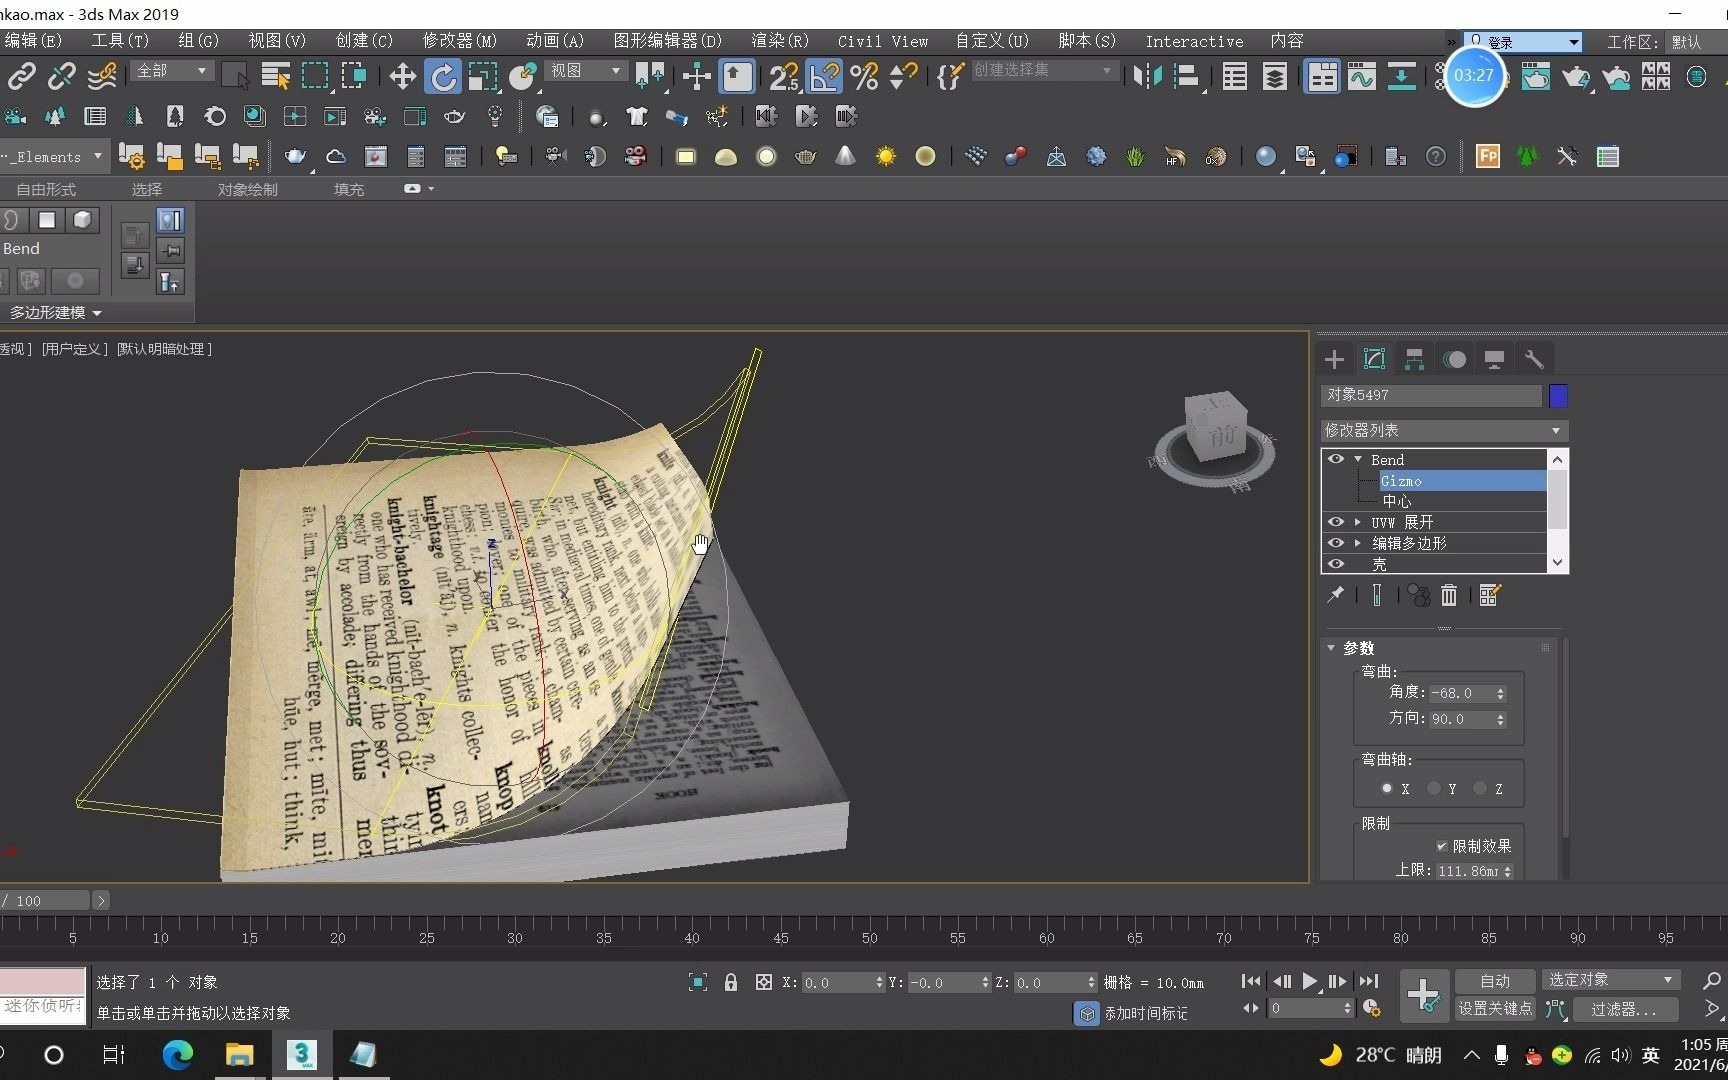1728x1080 pixels.
Task: Click the 自动 auto key button
Action: click(1494, 981)
